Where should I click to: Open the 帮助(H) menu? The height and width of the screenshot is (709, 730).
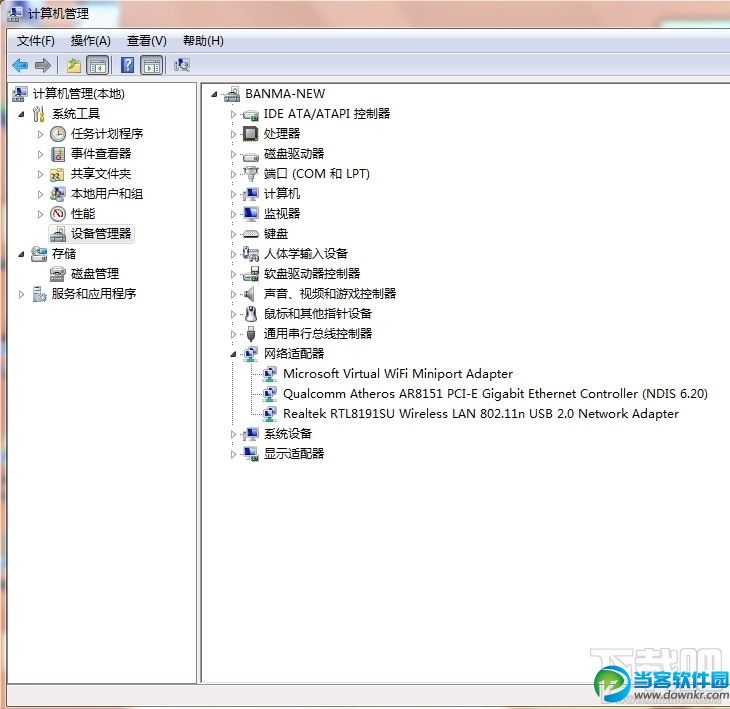click(x=203, y=41)
